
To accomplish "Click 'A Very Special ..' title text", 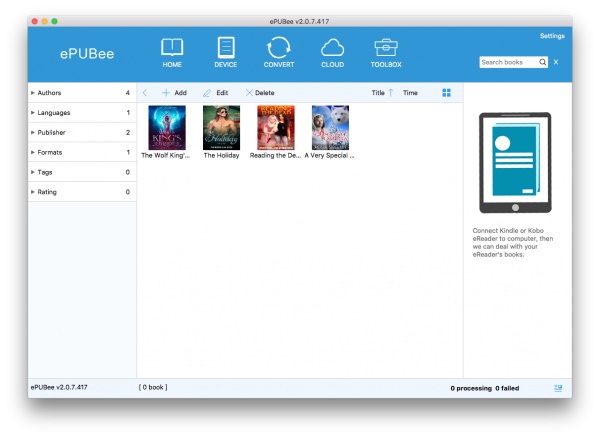I will (x=329, y=155).
